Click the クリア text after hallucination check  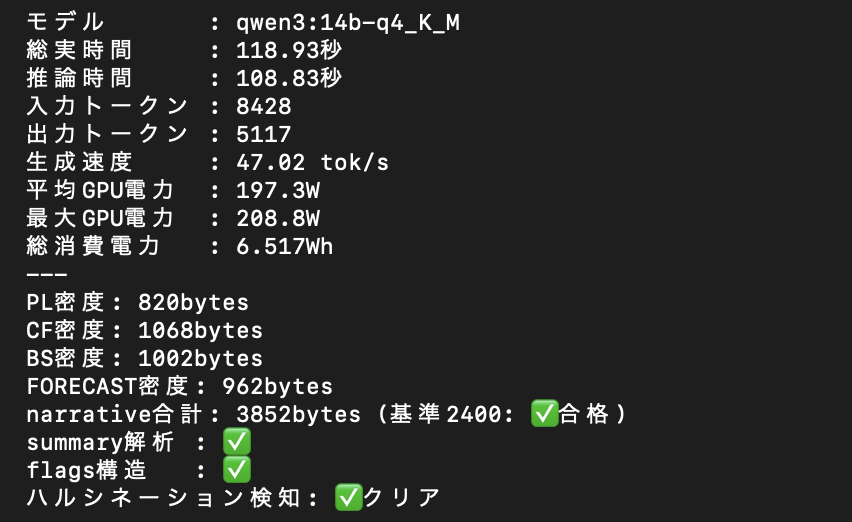coord(402,498)
